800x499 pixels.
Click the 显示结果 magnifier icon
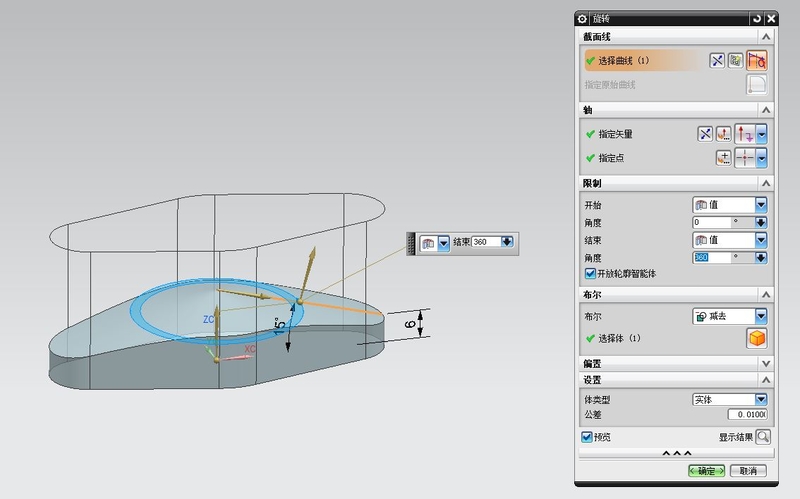coord(763,437)
